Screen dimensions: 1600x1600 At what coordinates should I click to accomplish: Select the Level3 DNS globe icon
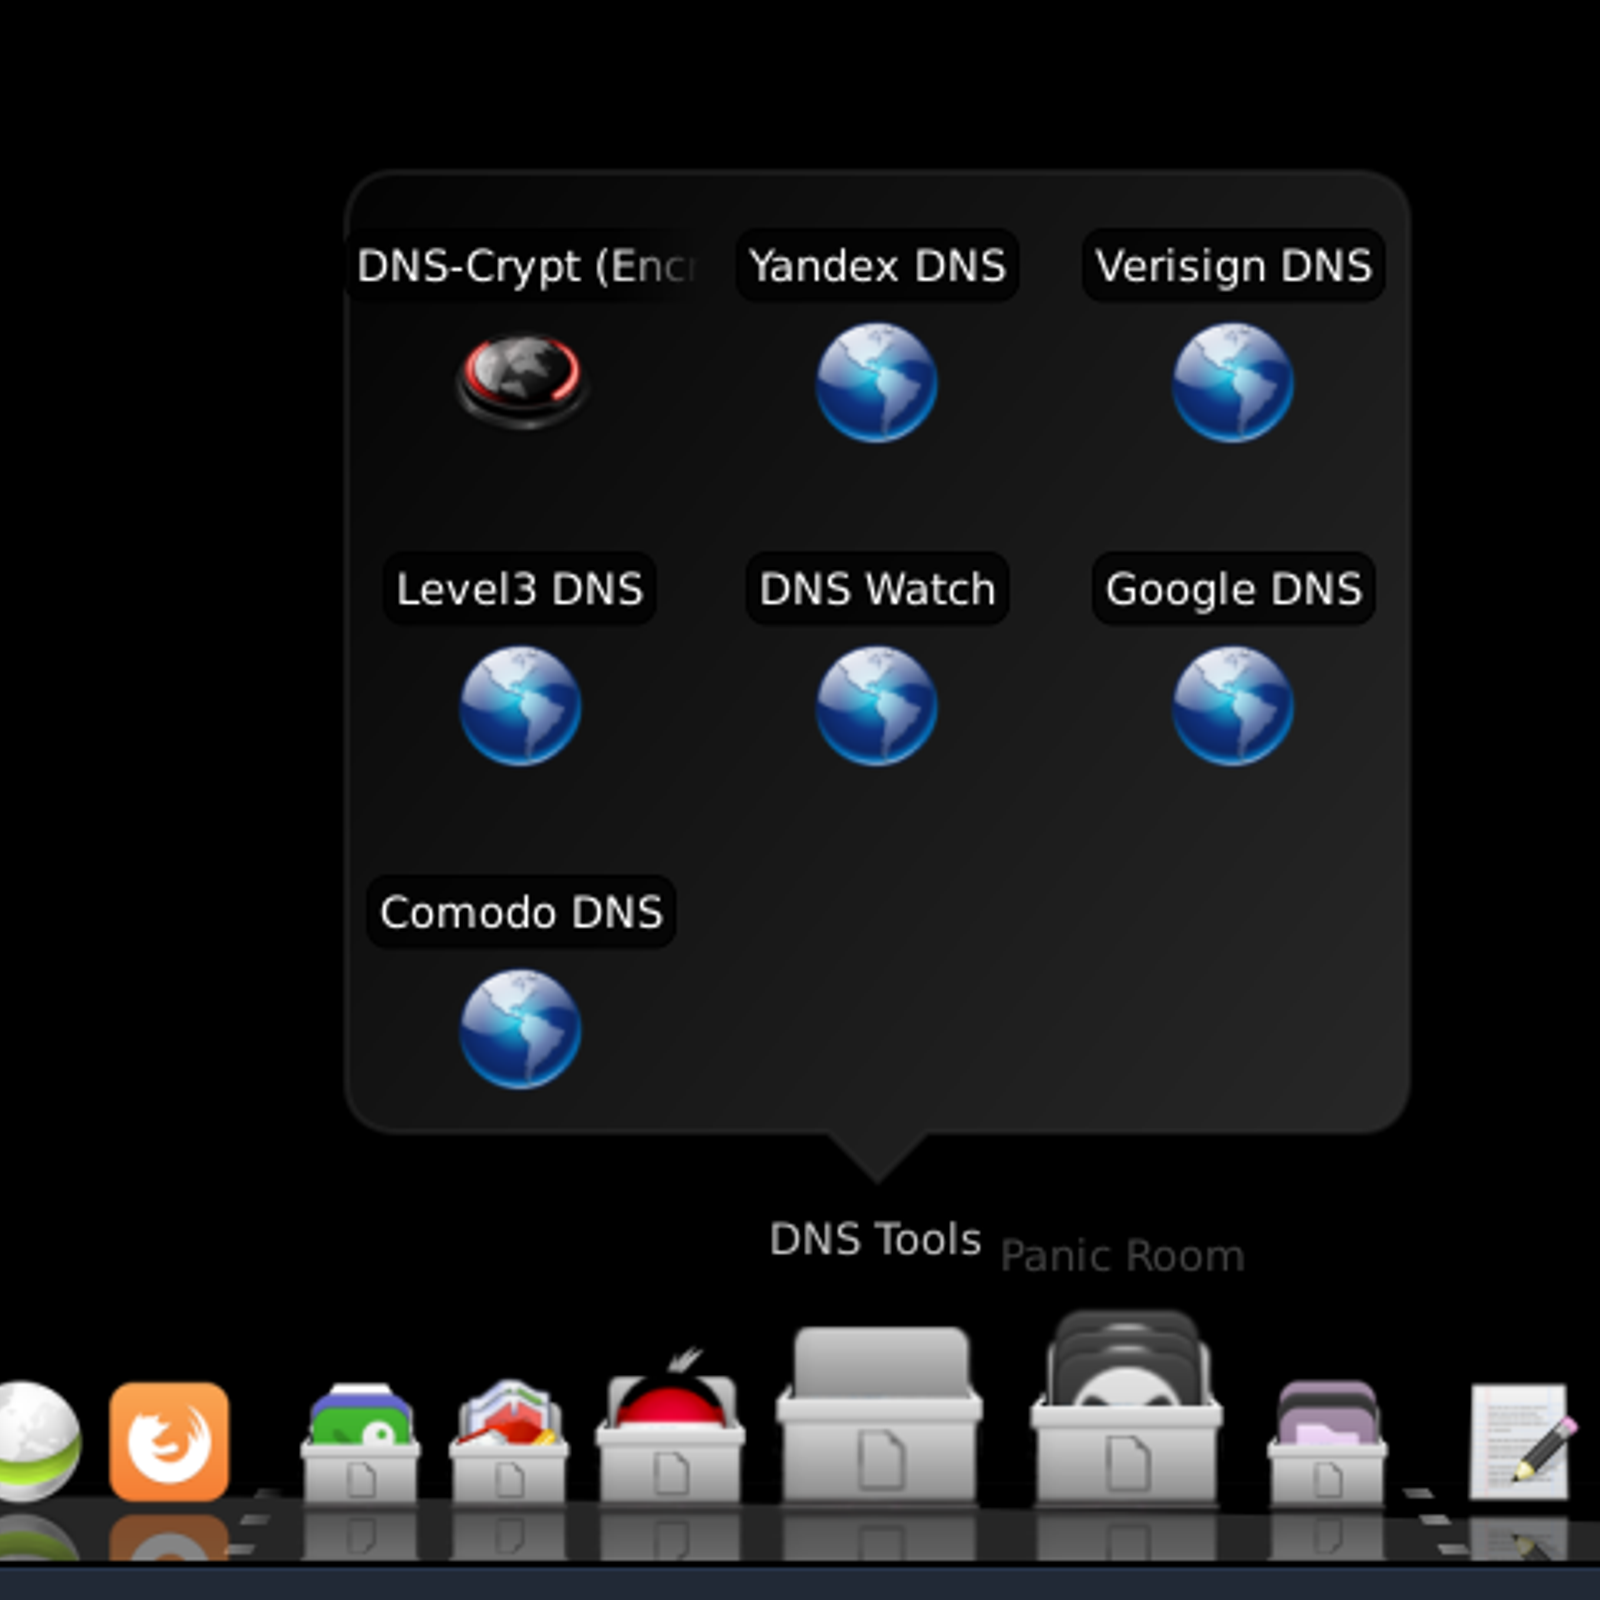tap(520, 706)
